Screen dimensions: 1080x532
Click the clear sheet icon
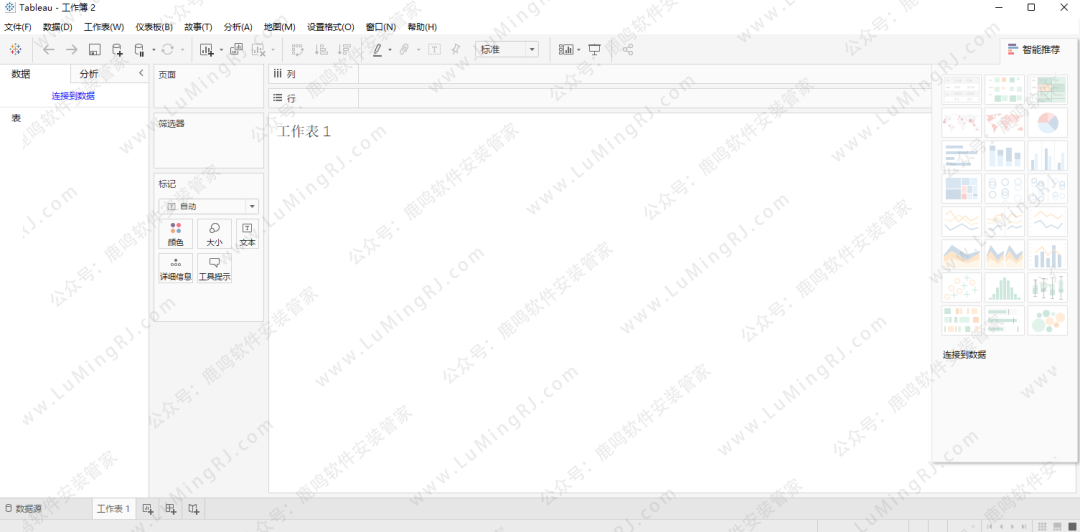click(259, 50)
